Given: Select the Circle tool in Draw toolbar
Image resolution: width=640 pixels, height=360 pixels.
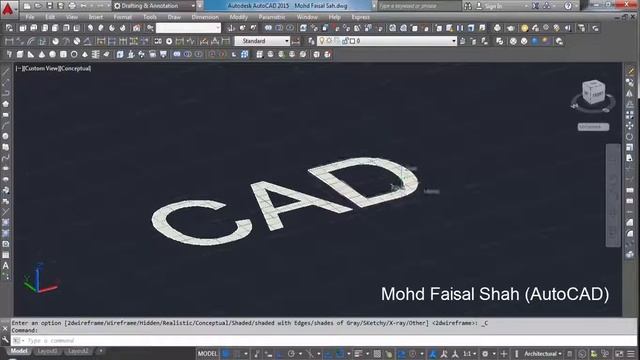Looking at the screenshot, I should click(x=5, y=136).
